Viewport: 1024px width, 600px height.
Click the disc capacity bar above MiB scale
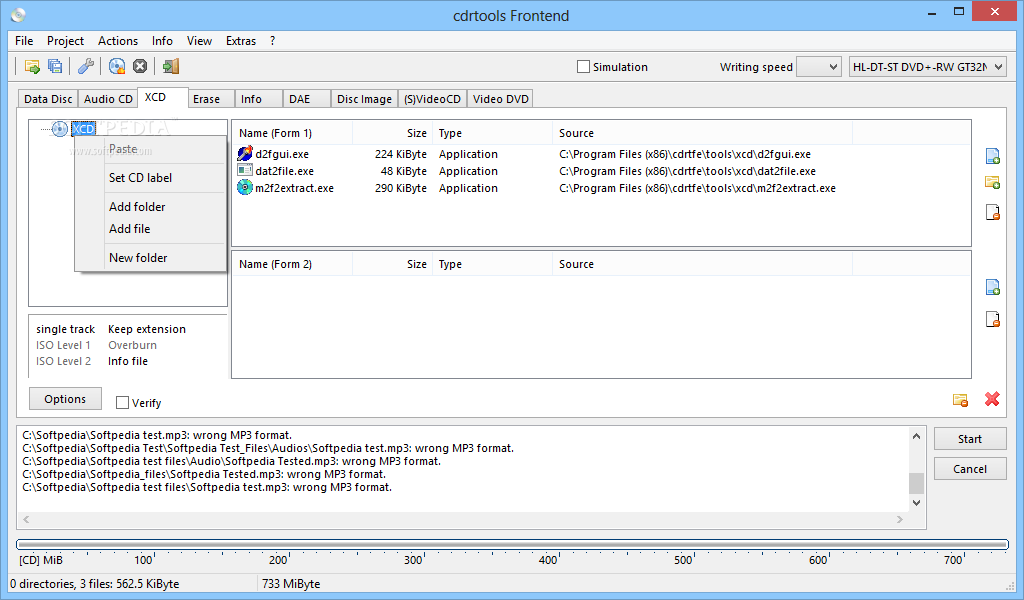point(512,544)
